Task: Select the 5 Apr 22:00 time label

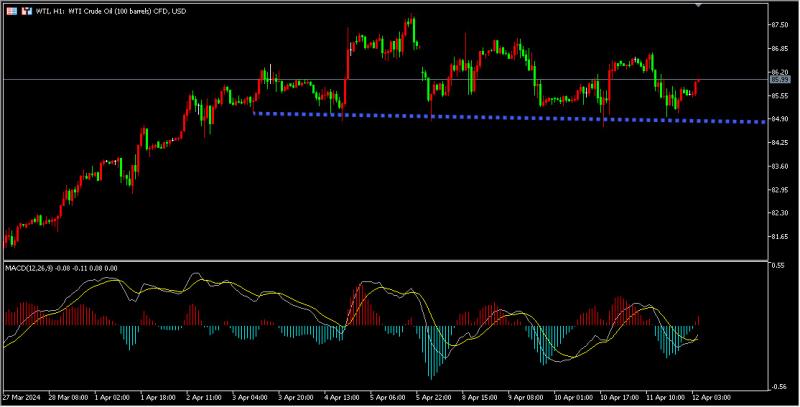Action: (431, 397)
